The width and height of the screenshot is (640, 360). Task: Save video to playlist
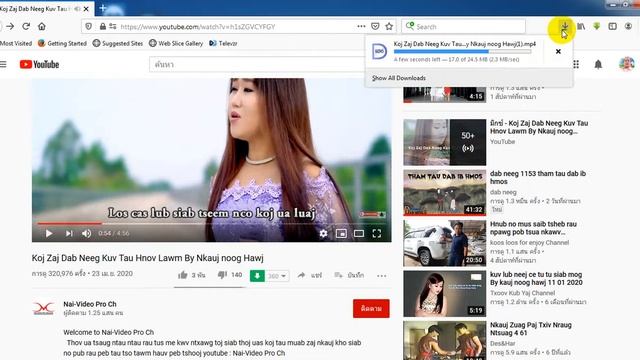(x=349, y=276)
